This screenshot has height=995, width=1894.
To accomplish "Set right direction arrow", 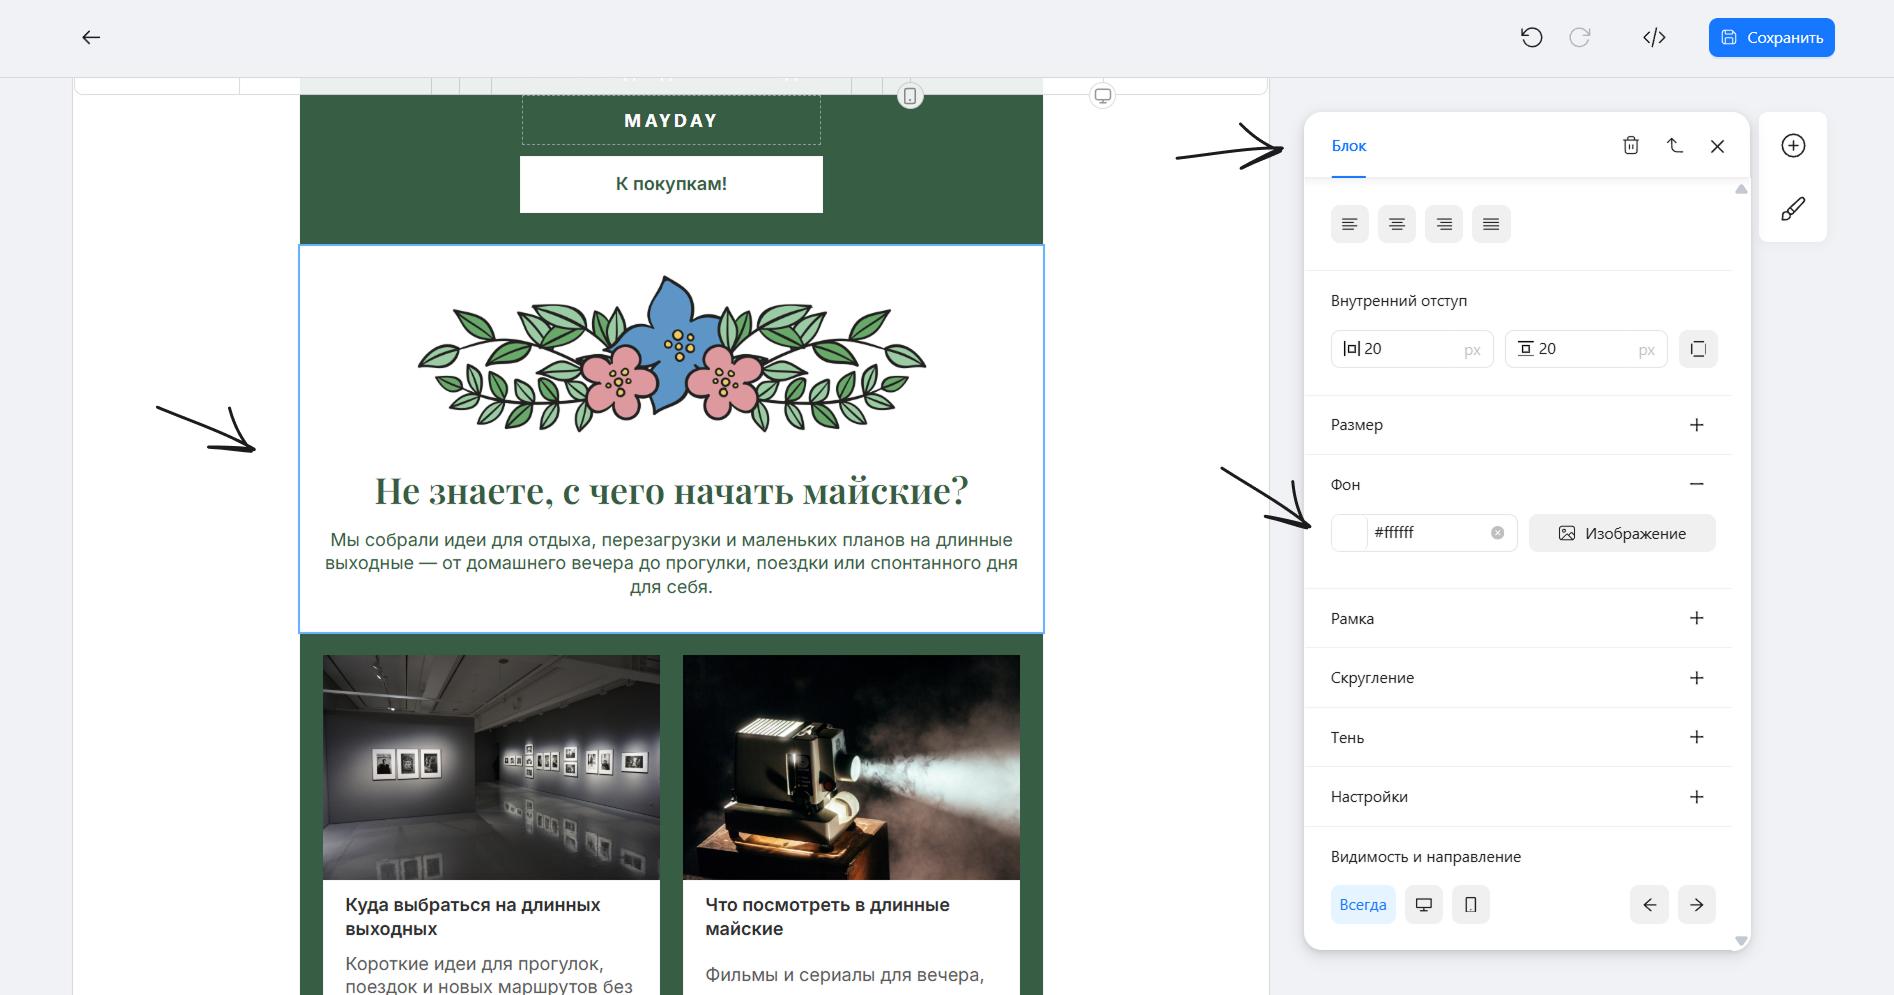I will coord(1697,905).
